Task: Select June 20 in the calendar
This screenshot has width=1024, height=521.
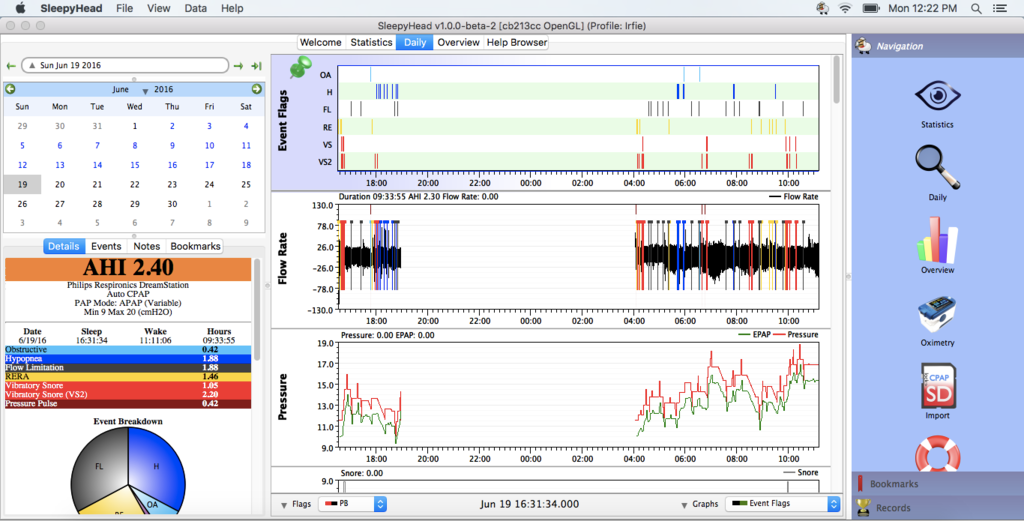Action: click(60, 185)
